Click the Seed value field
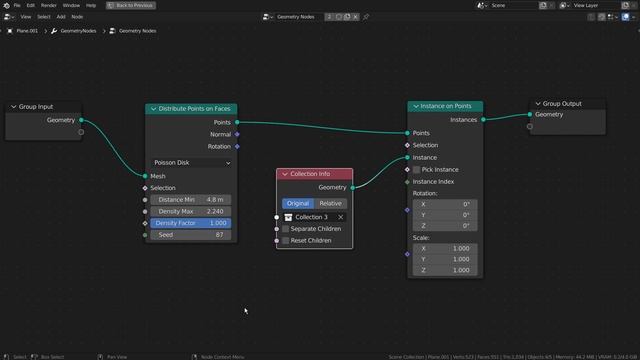The image size is (640, 360). point(191,235)
